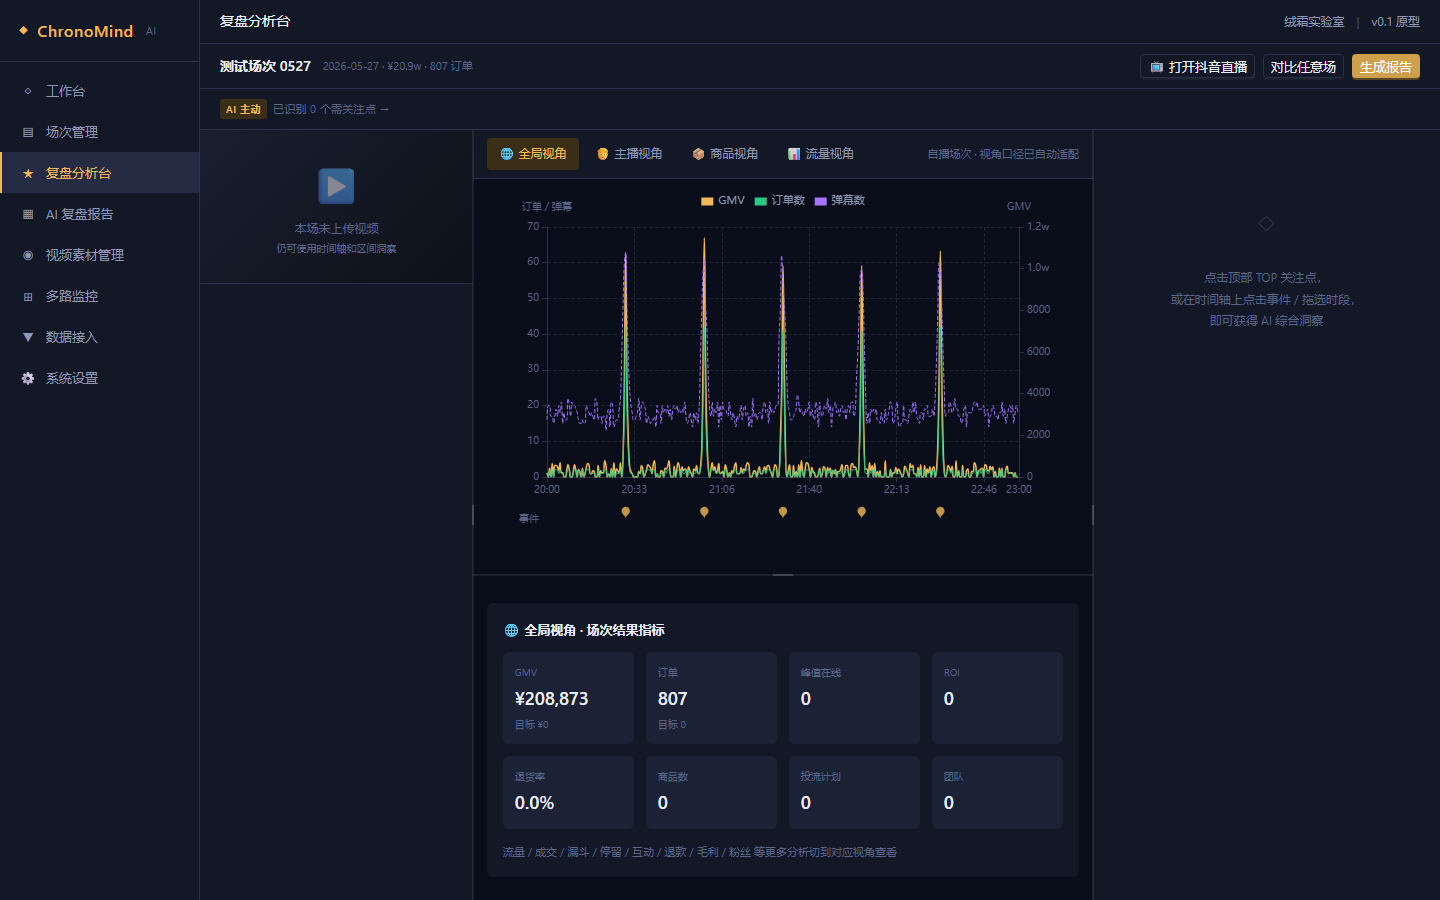Expand 数据接入 in the sidebar
This screenshot has width=1440, height=900.
[x=100, y=337]
